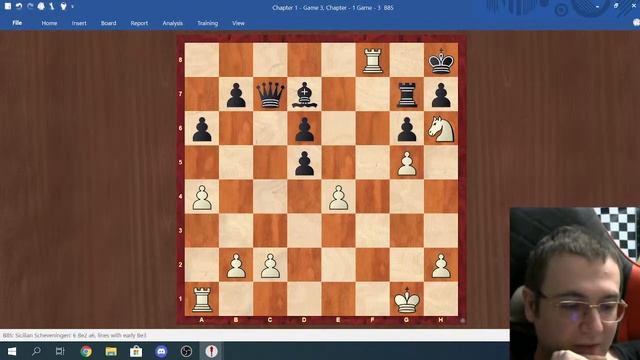Select the white rook on f8
This screenshot has height=360, width=640.
click(373, 60)
